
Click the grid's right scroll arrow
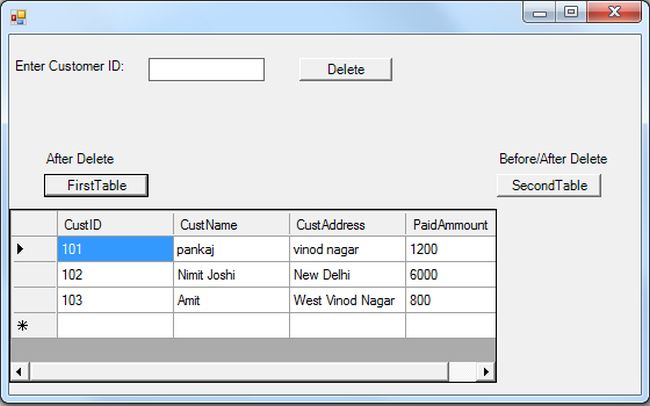[x=486, y=371]
